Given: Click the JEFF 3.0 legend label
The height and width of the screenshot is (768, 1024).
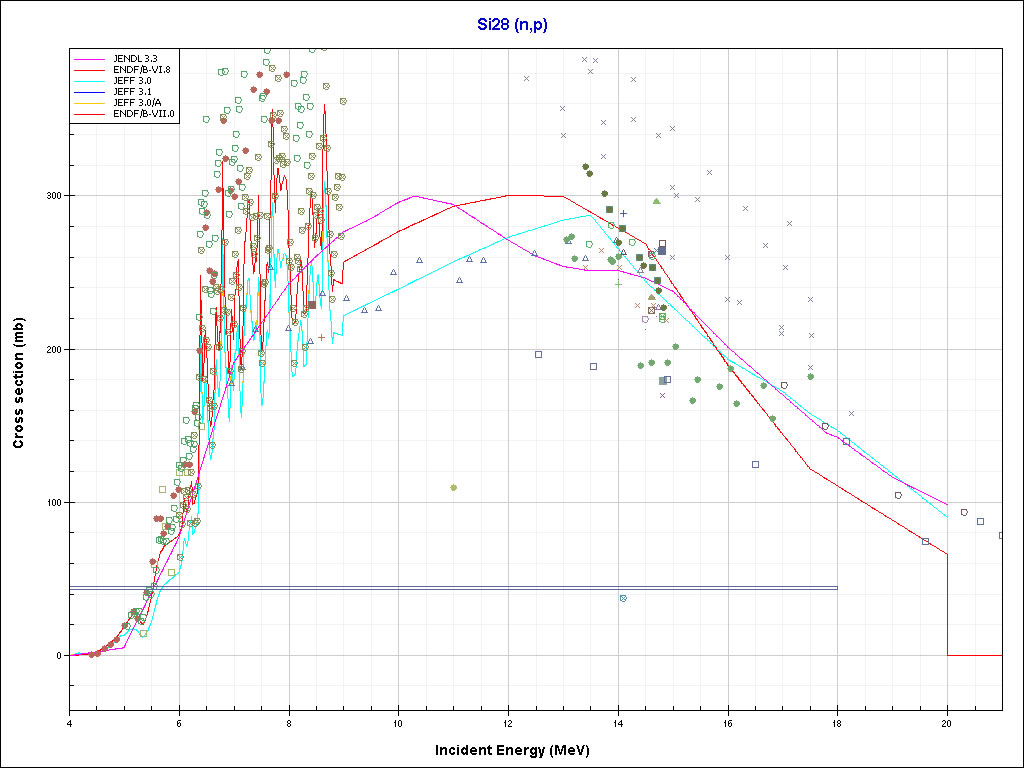Looking at the screenshot, I should tap(132, 81).
